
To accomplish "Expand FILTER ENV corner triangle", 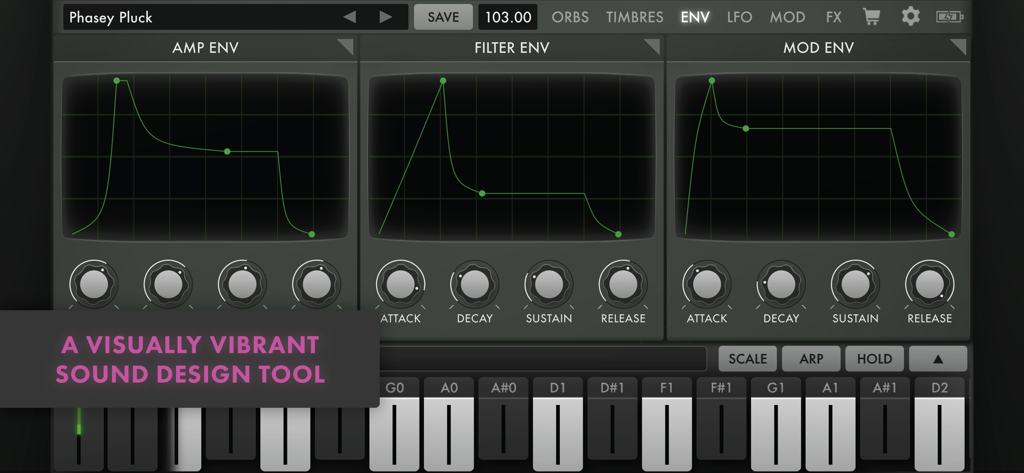I will tap(652, 47).
